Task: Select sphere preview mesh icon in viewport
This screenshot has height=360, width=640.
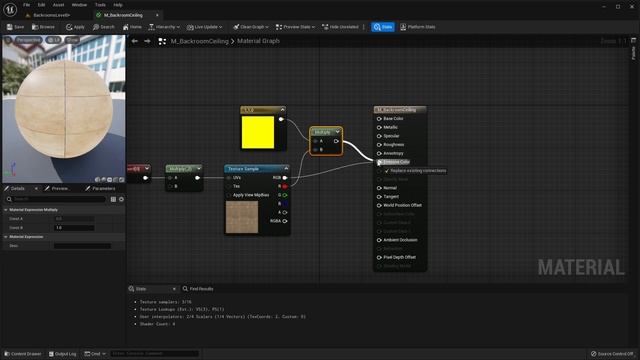Action: (x=103, y=180)
